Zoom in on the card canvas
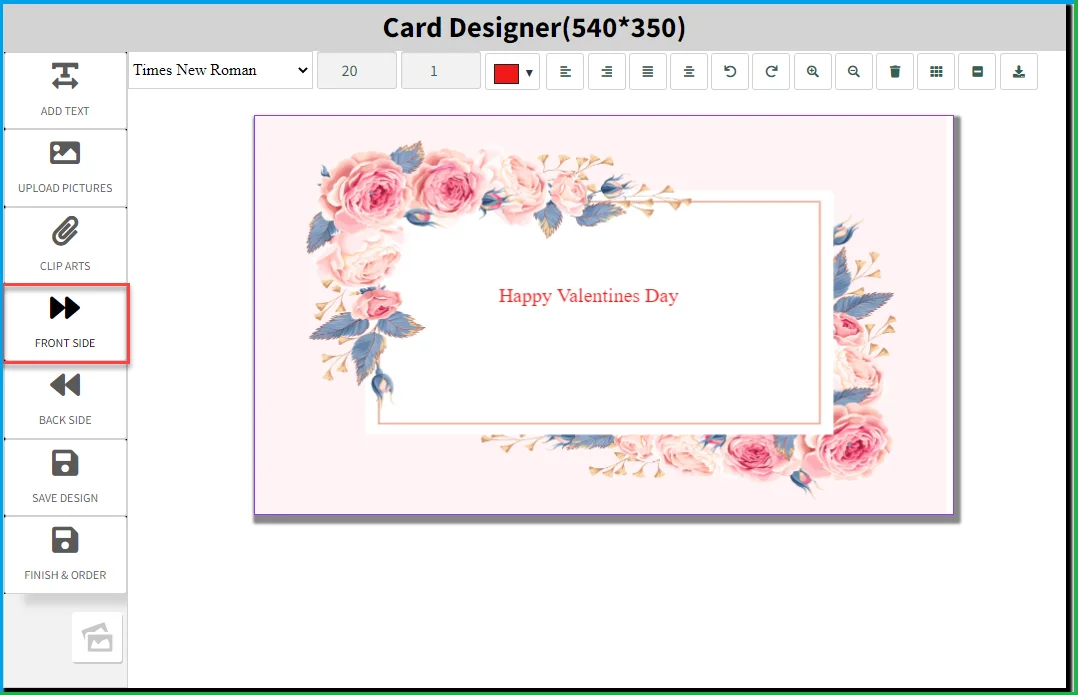The image size is (1078, 695). point(813,71)
